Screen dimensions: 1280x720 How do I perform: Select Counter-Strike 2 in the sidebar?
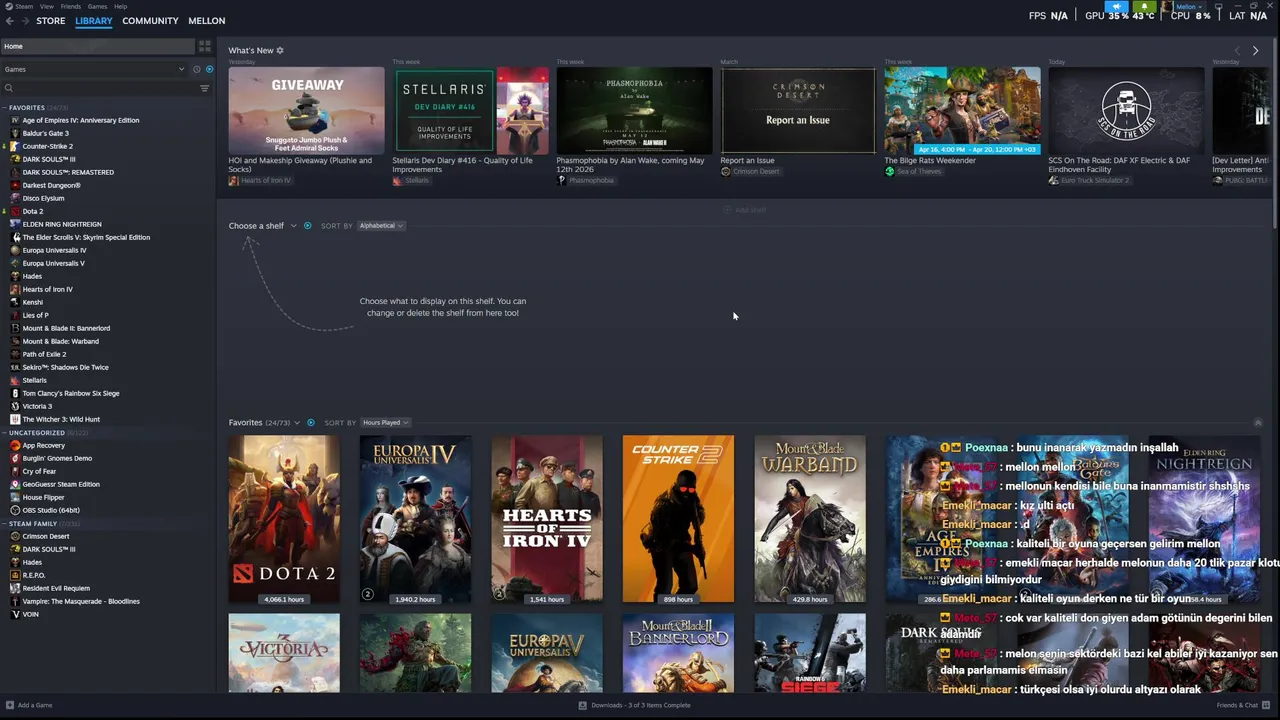[47, 146]
